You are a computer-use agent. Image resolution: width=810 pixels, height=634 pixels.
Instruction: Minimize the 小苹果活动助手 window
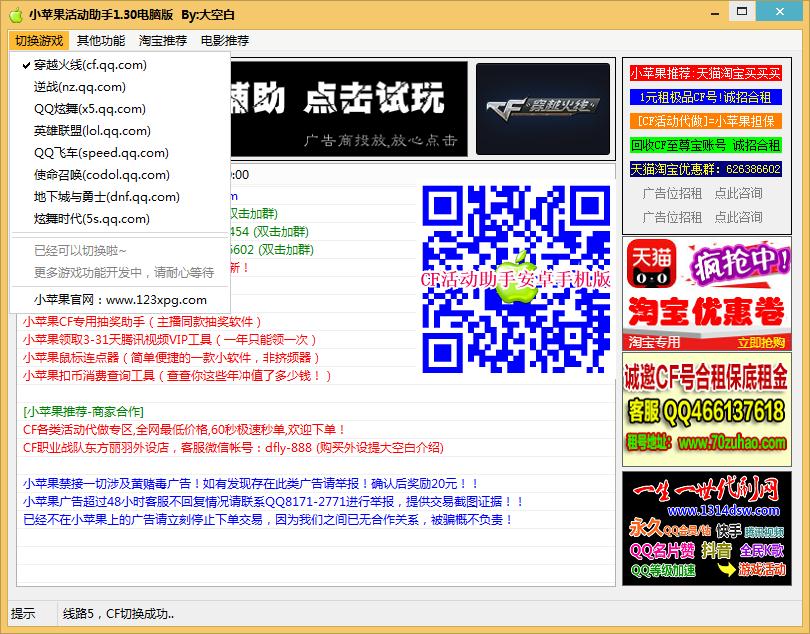(715, 12)
